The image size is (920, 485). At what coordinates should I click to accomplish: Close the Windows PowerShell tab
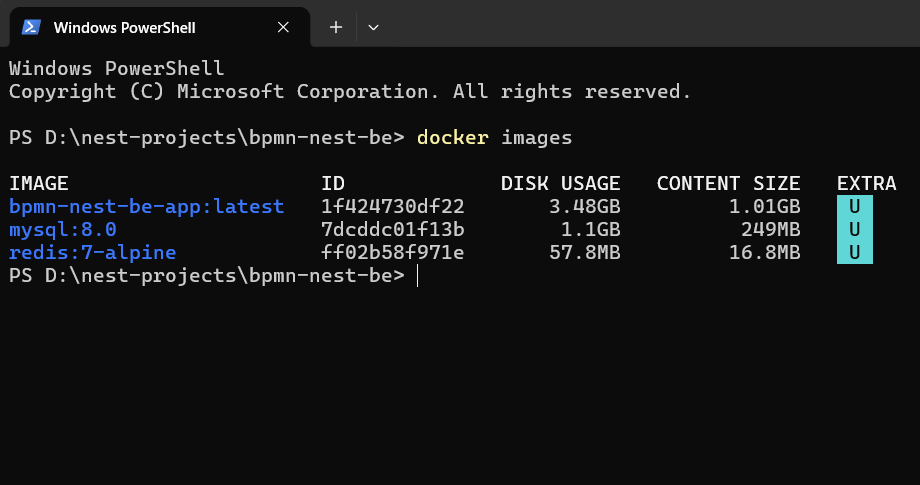(283, 27)
